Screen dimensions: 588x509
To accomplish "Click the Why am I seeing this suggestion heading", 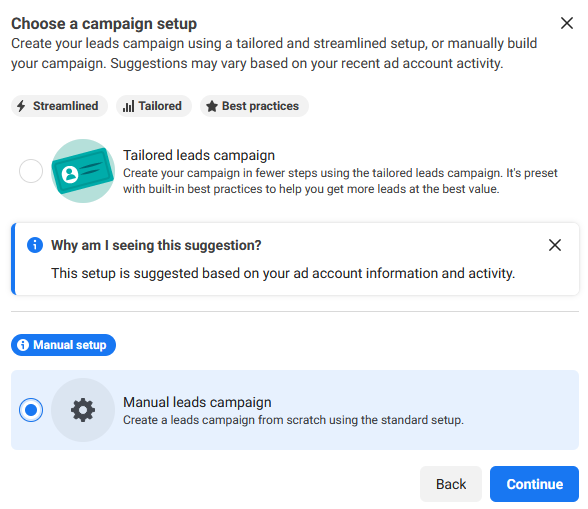I will (156, 245).
